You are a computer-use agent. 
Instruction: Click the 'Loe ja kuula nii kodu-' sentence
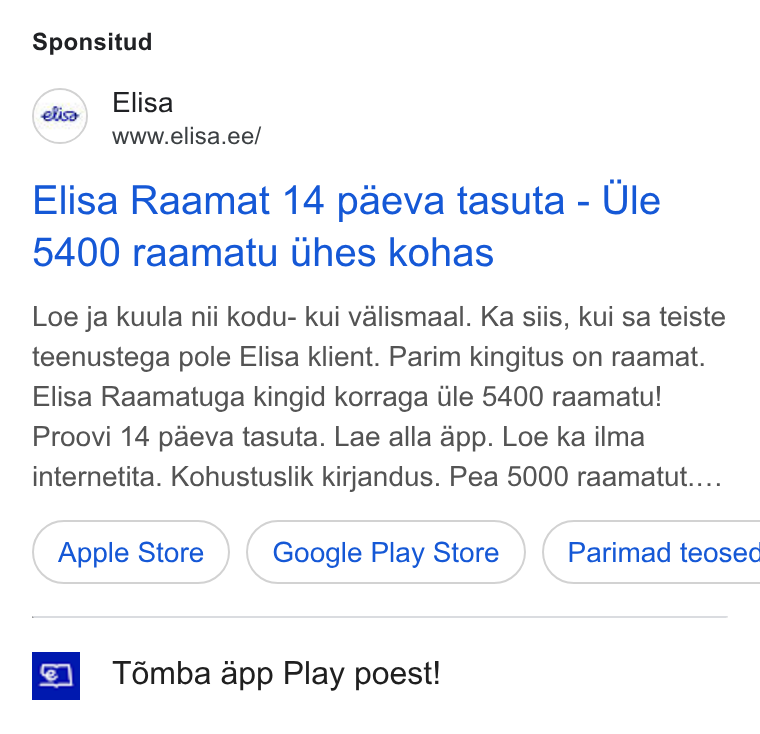(x=252, y=318)
